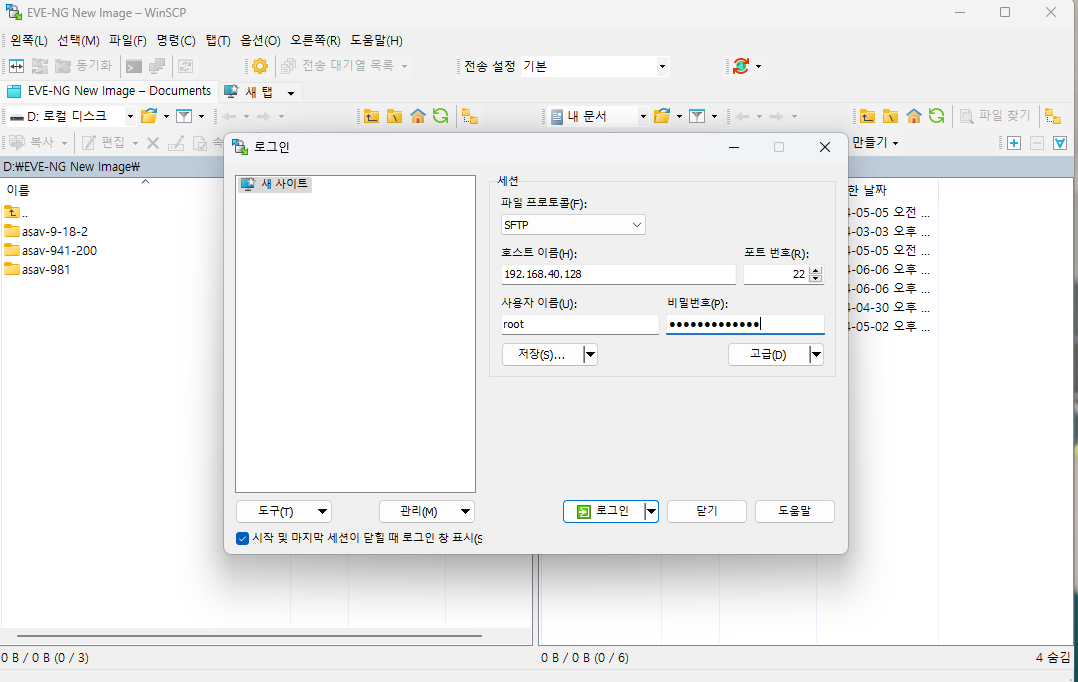Click open directory folder icon beside 내 문서 combo
The width and height of the screenshot is (1078, 682).
click(661, 116)
